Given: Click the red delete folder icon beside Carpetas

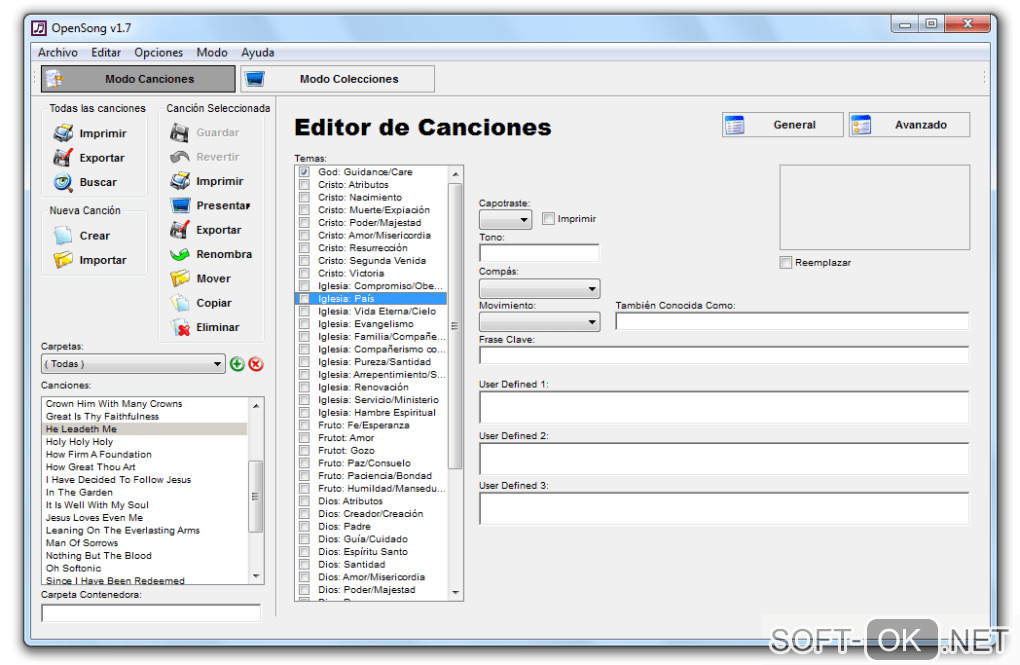Looking at the screenshot, I should tap(256, 364).
